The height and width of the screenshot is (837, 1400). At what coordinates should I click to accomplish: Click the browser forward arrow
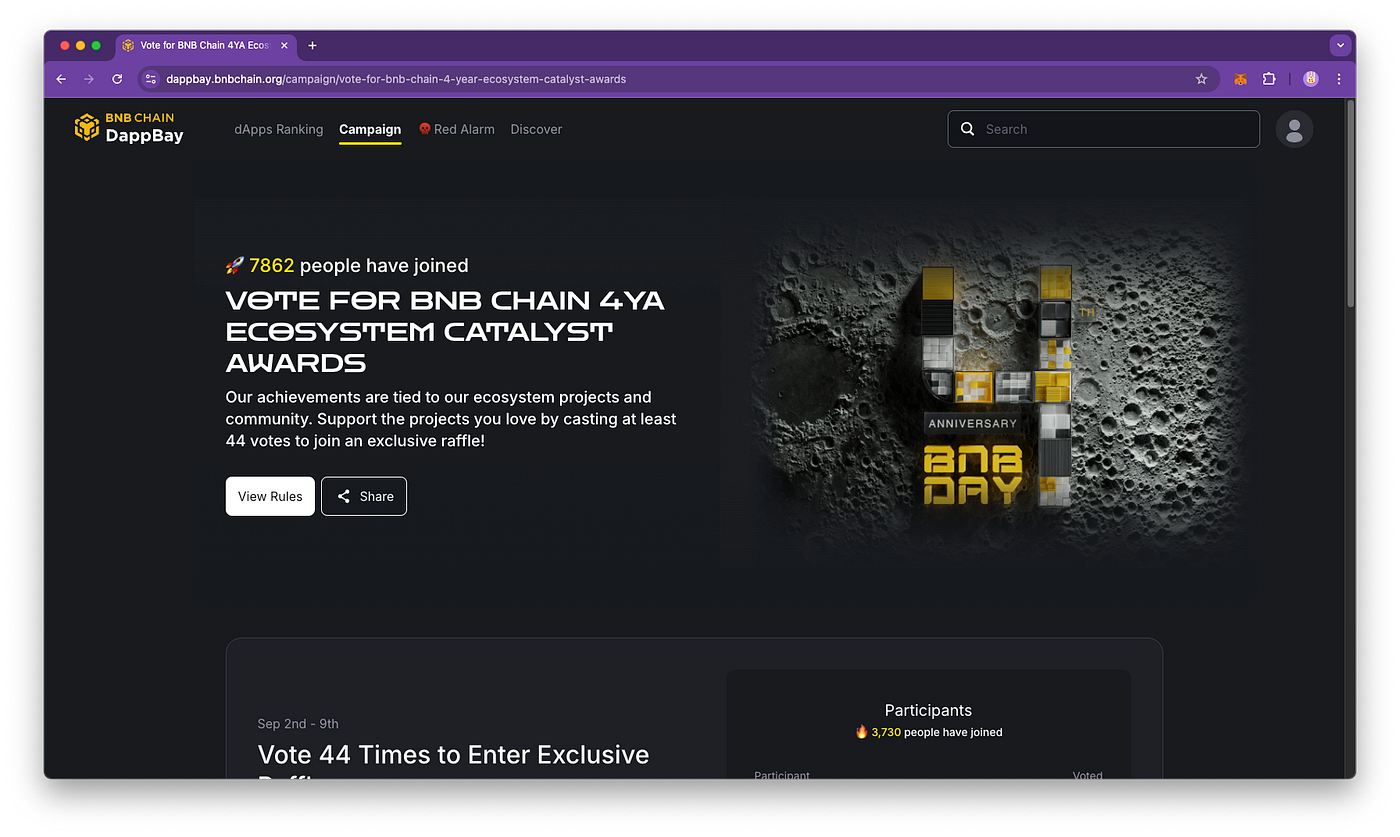point(89,79)
